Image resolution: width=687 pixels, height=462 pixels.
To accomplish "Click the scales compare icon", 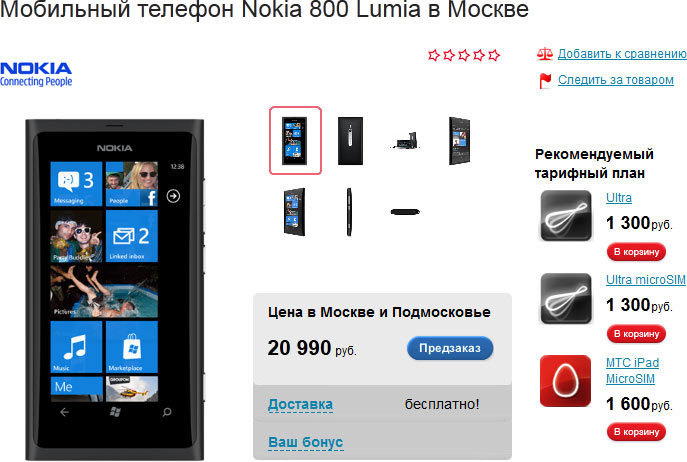I will (545, 54).
